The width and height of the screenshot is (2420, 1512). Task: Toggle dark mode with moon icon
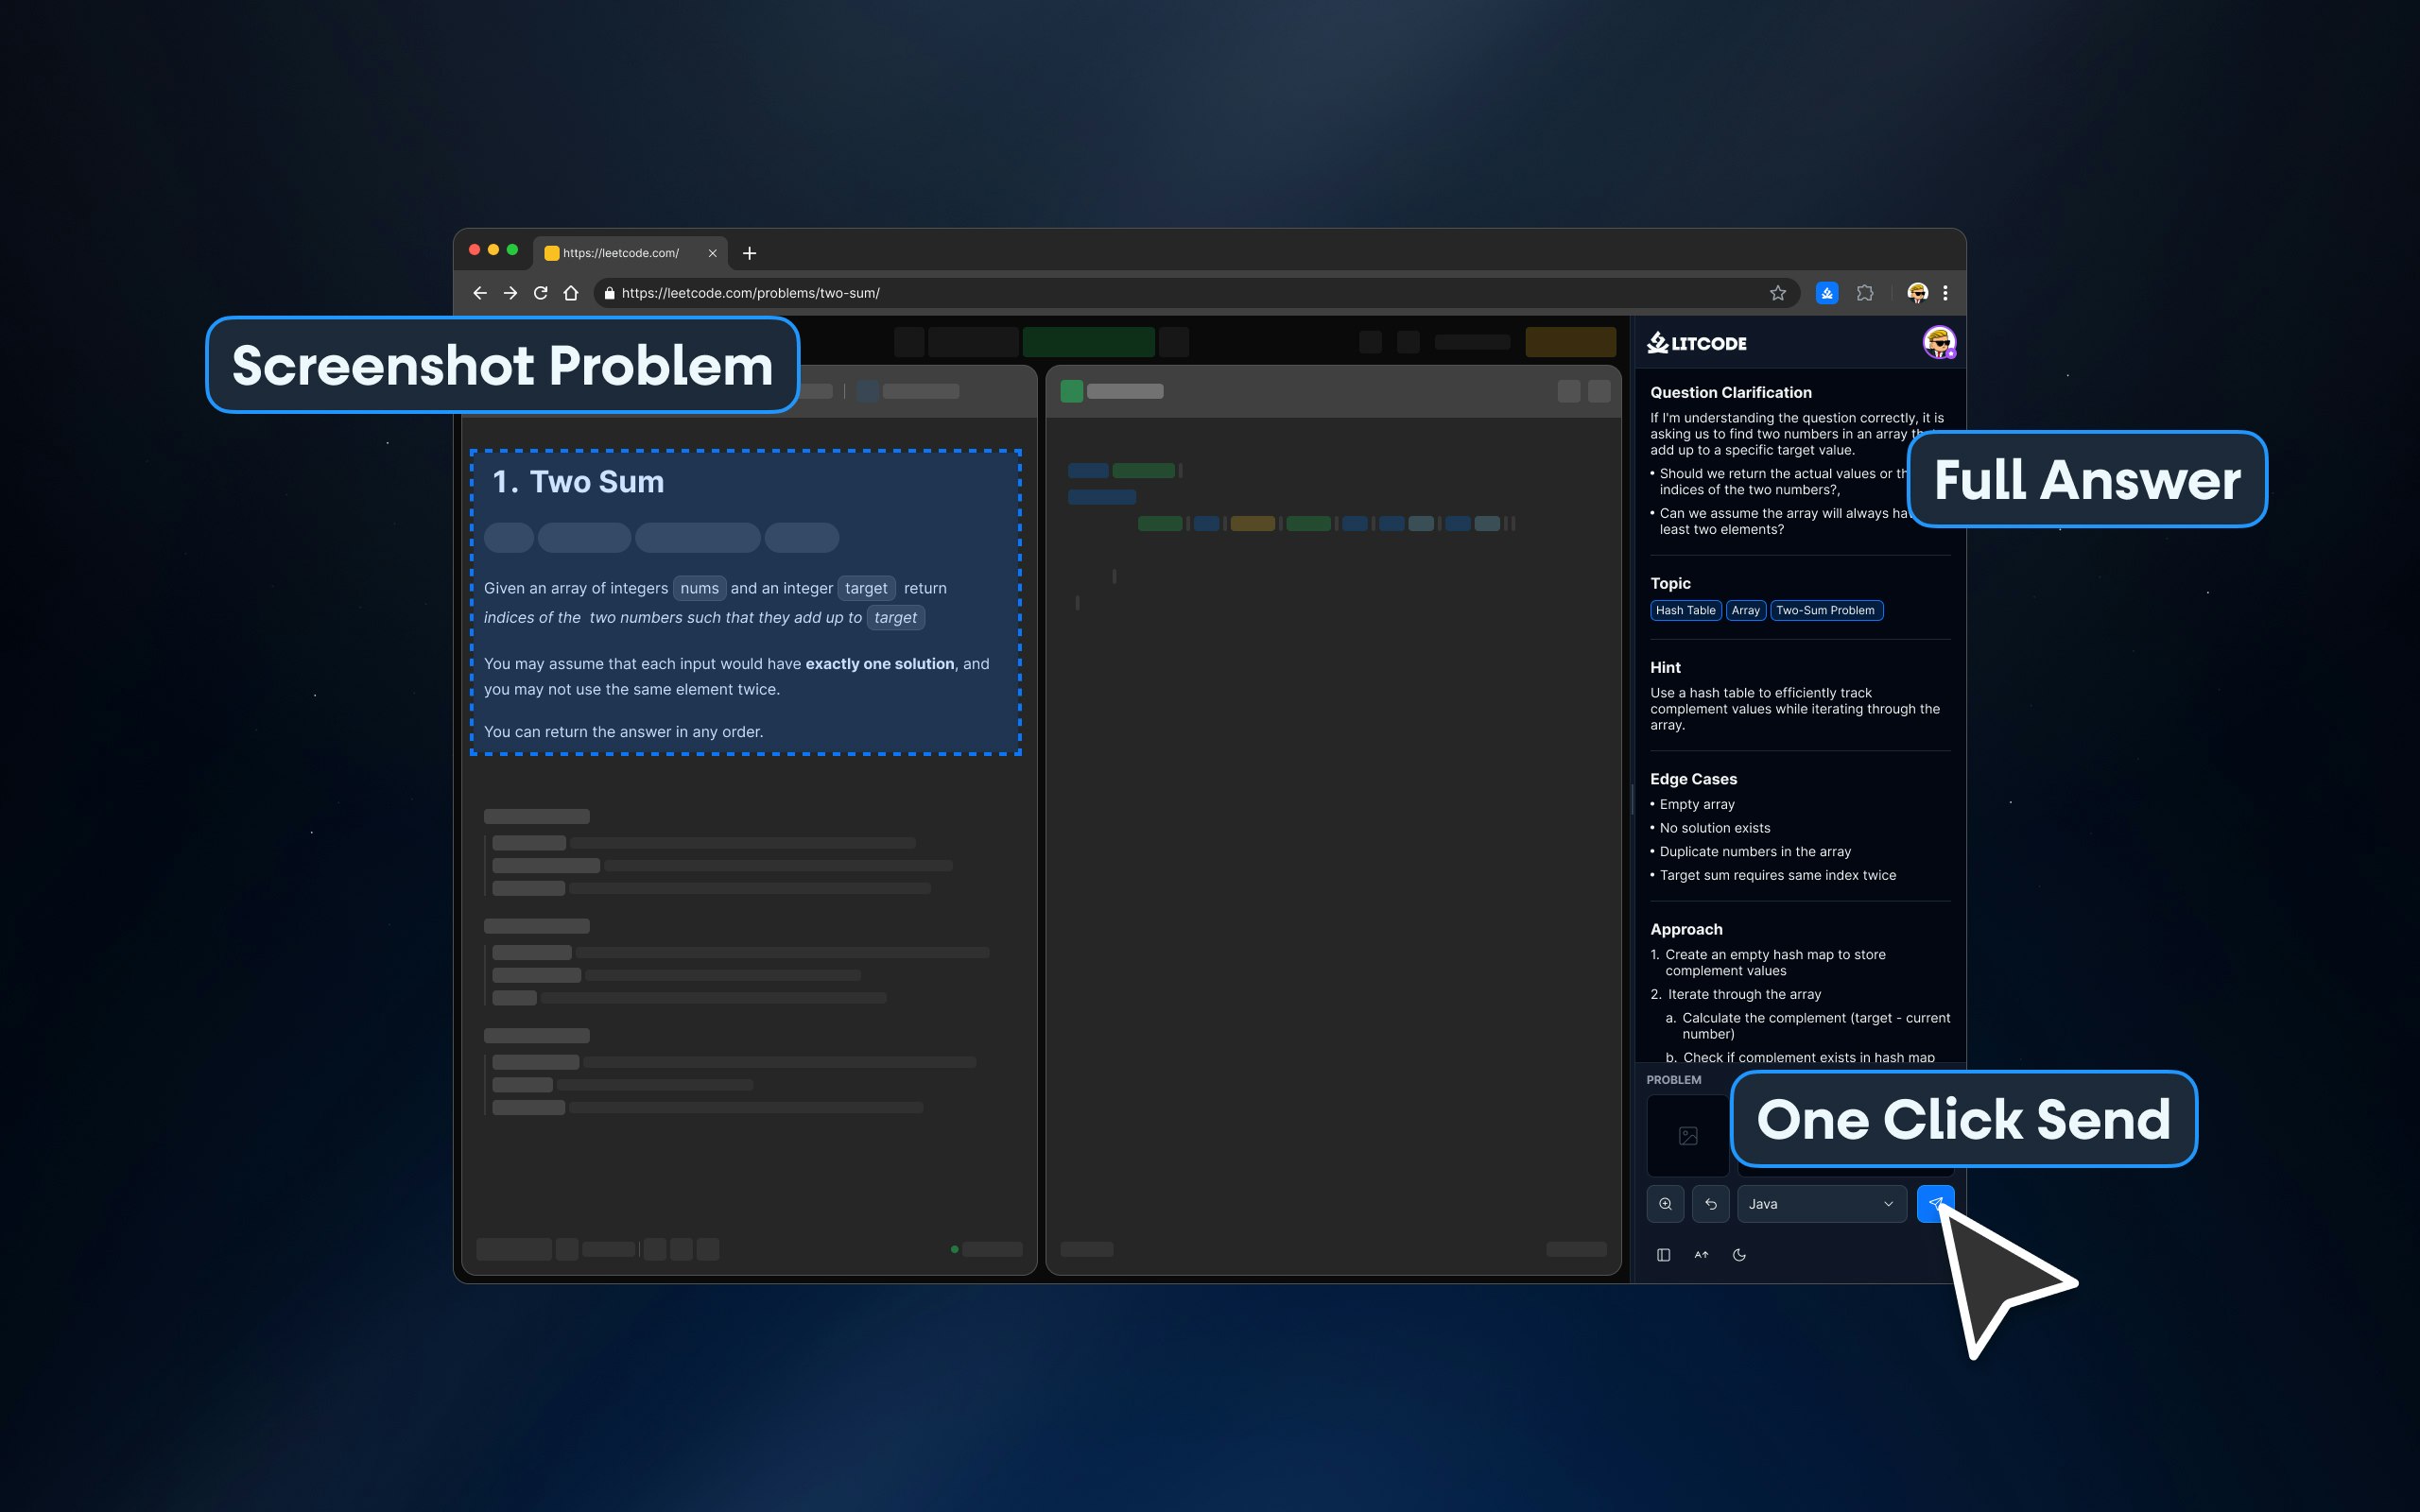coord(1739,1255)
